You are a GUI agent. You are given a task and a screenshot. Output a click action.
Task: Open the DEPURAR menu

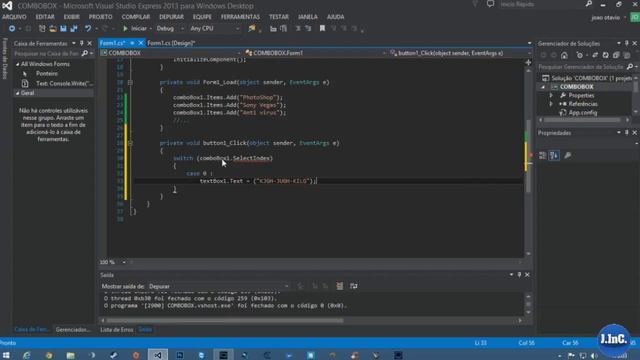171,17
